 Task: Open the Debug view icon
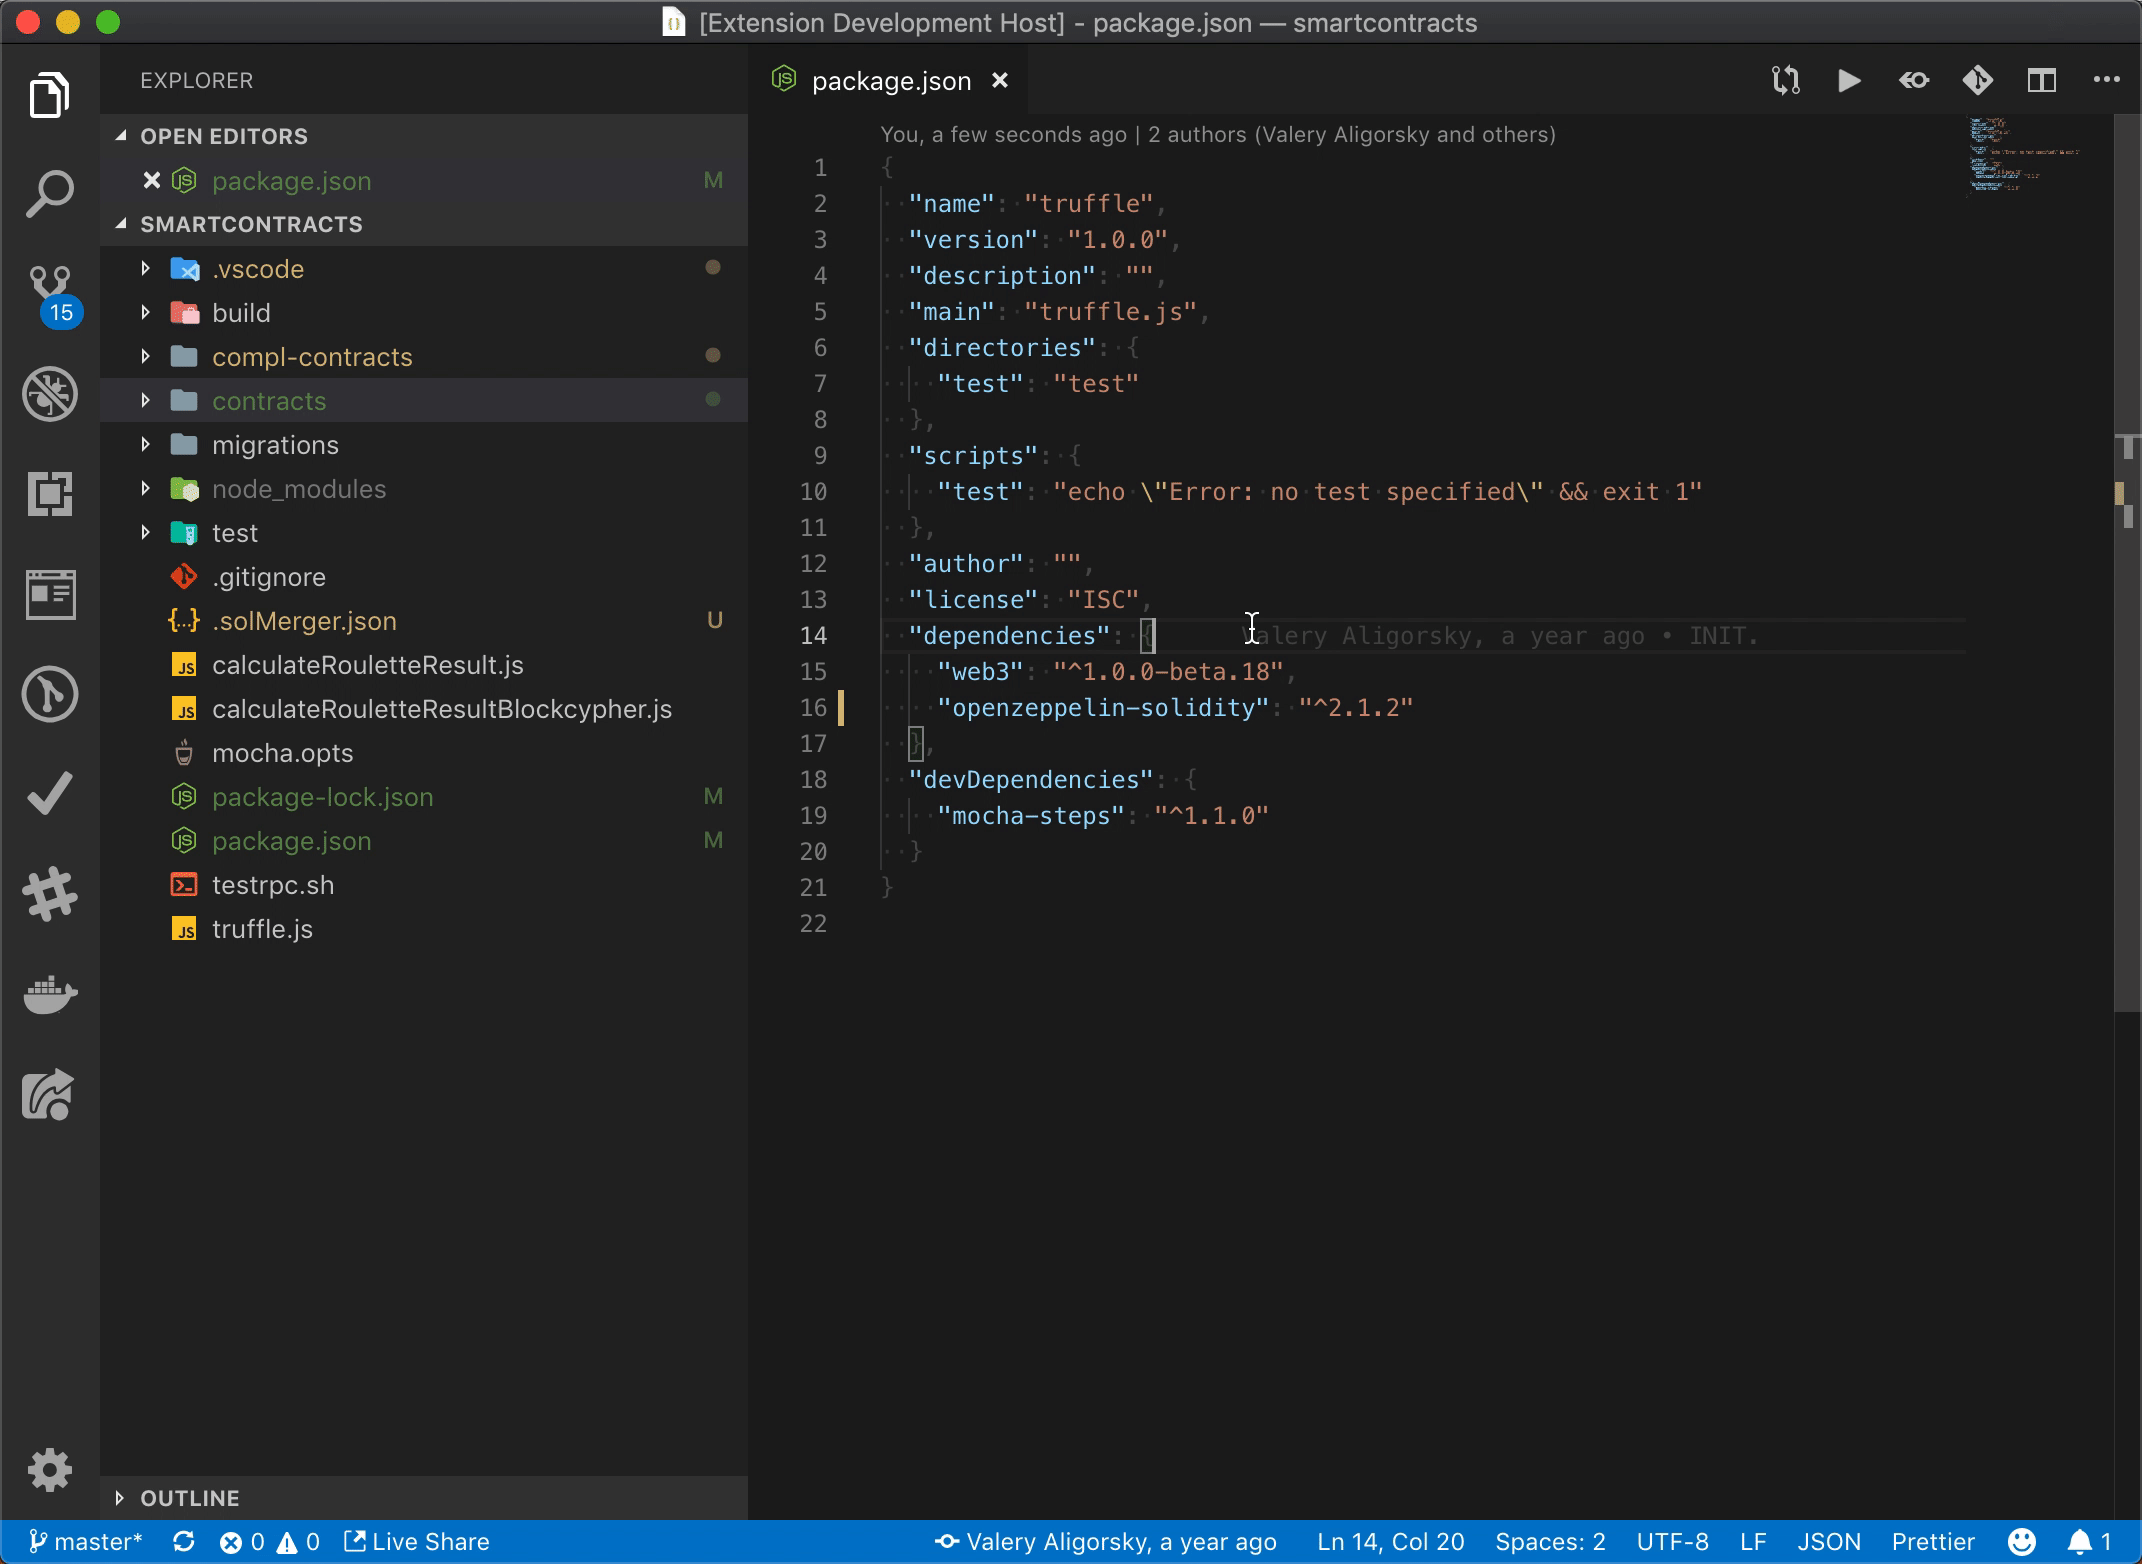point(49,394)
